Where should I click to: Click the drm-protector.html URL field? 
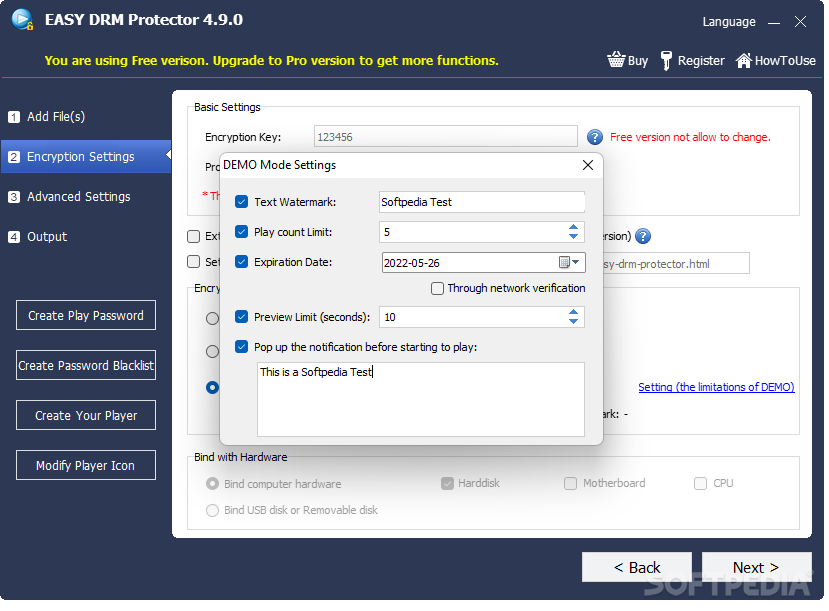tap(676, 263)
